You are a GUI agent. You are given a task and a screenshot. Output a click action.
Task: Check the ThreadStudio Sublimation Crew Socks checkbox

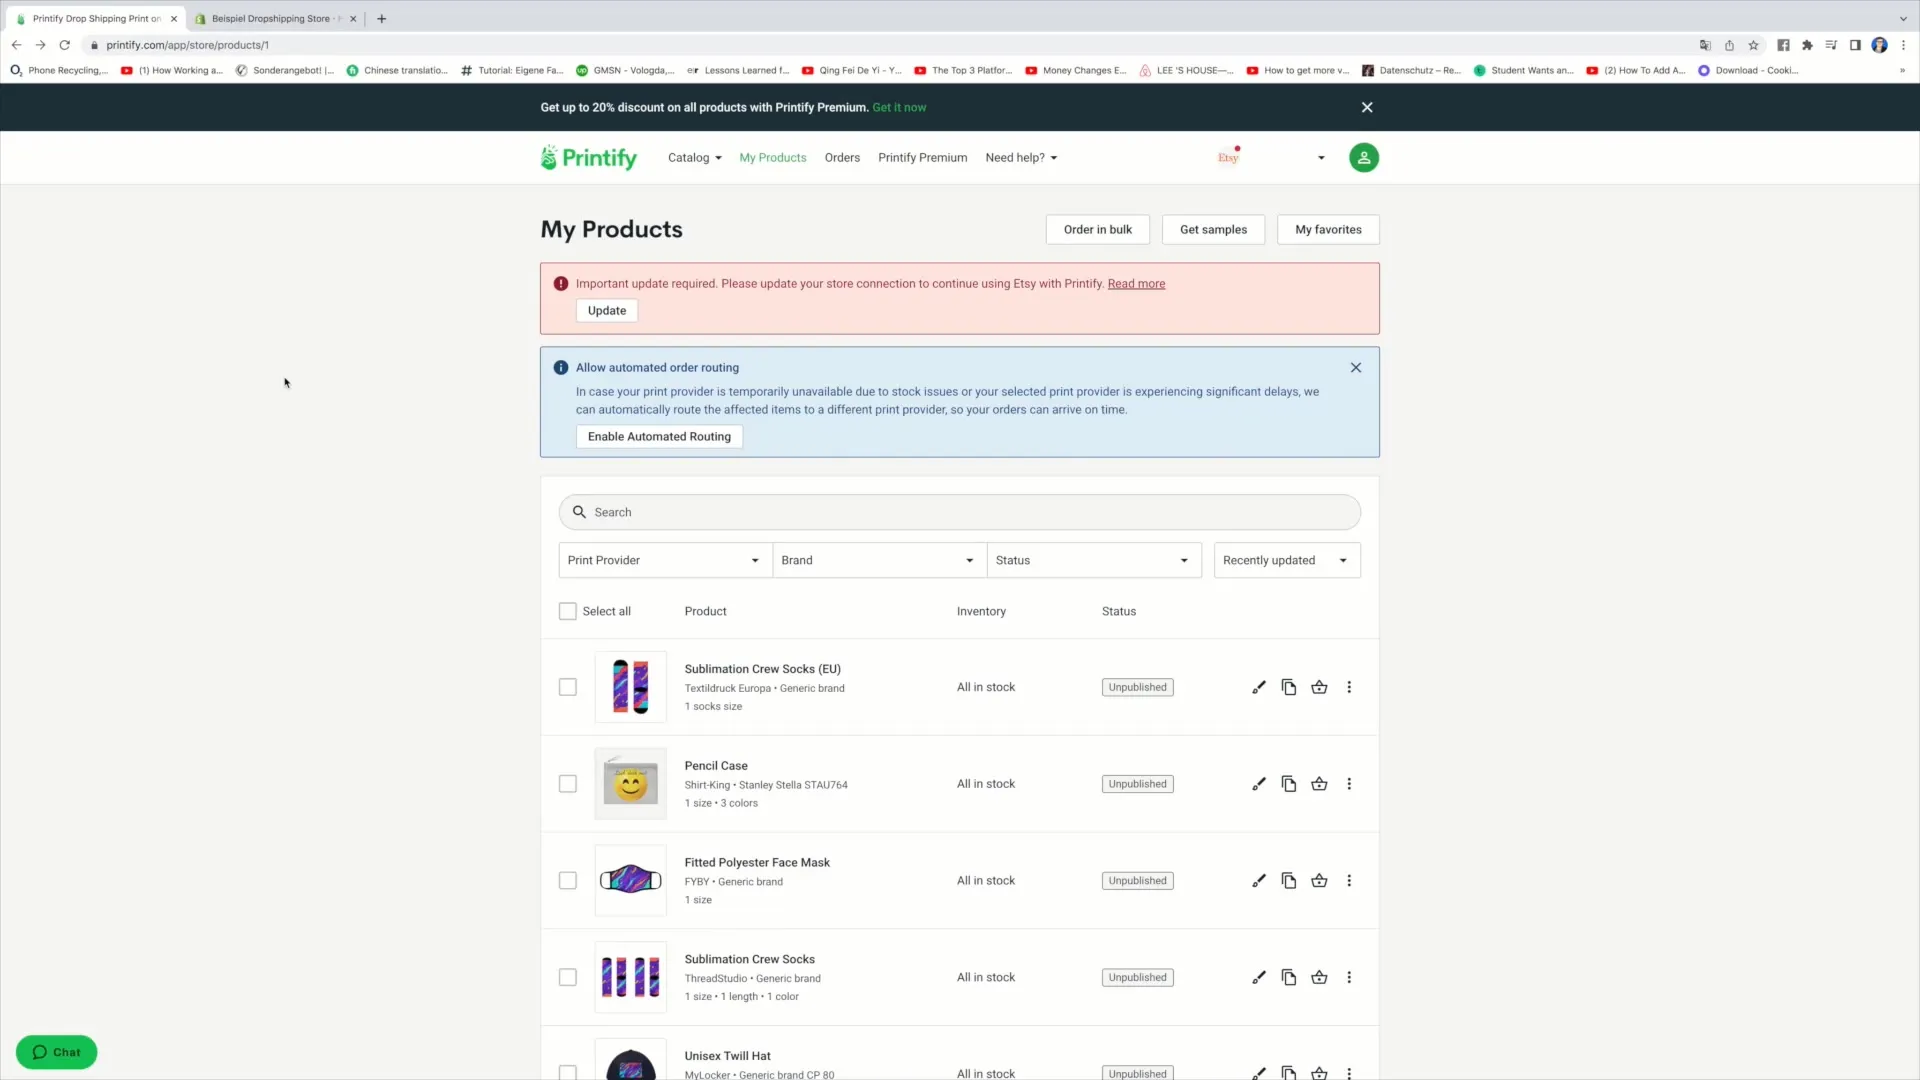tap(567, 977)
